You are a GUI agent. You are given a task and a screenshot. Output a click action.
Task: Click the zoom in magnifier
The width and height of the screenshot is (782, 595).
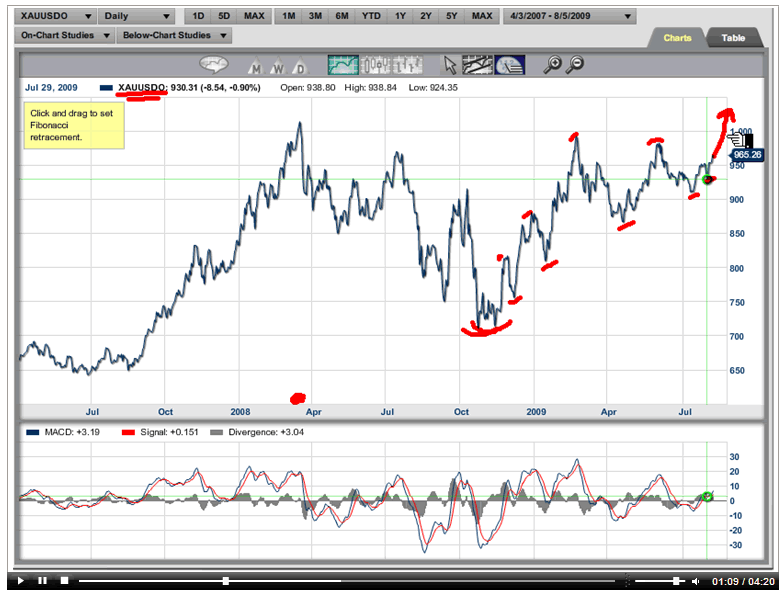point(552,66)
